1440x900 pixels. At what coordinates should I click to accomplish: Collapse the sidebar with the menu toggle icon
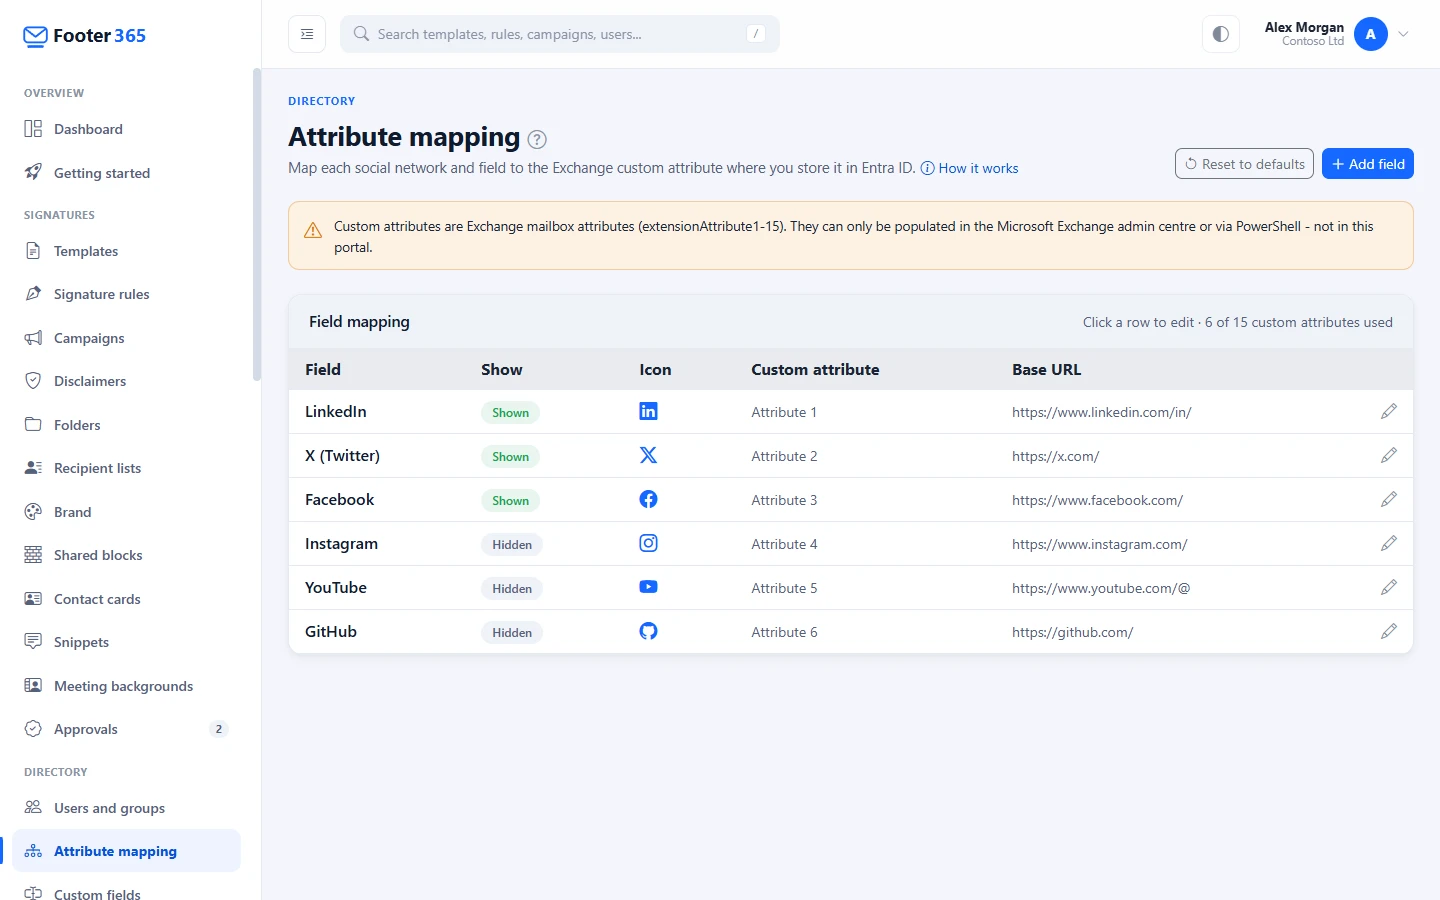pyautogui.click(x=307, y=34)
